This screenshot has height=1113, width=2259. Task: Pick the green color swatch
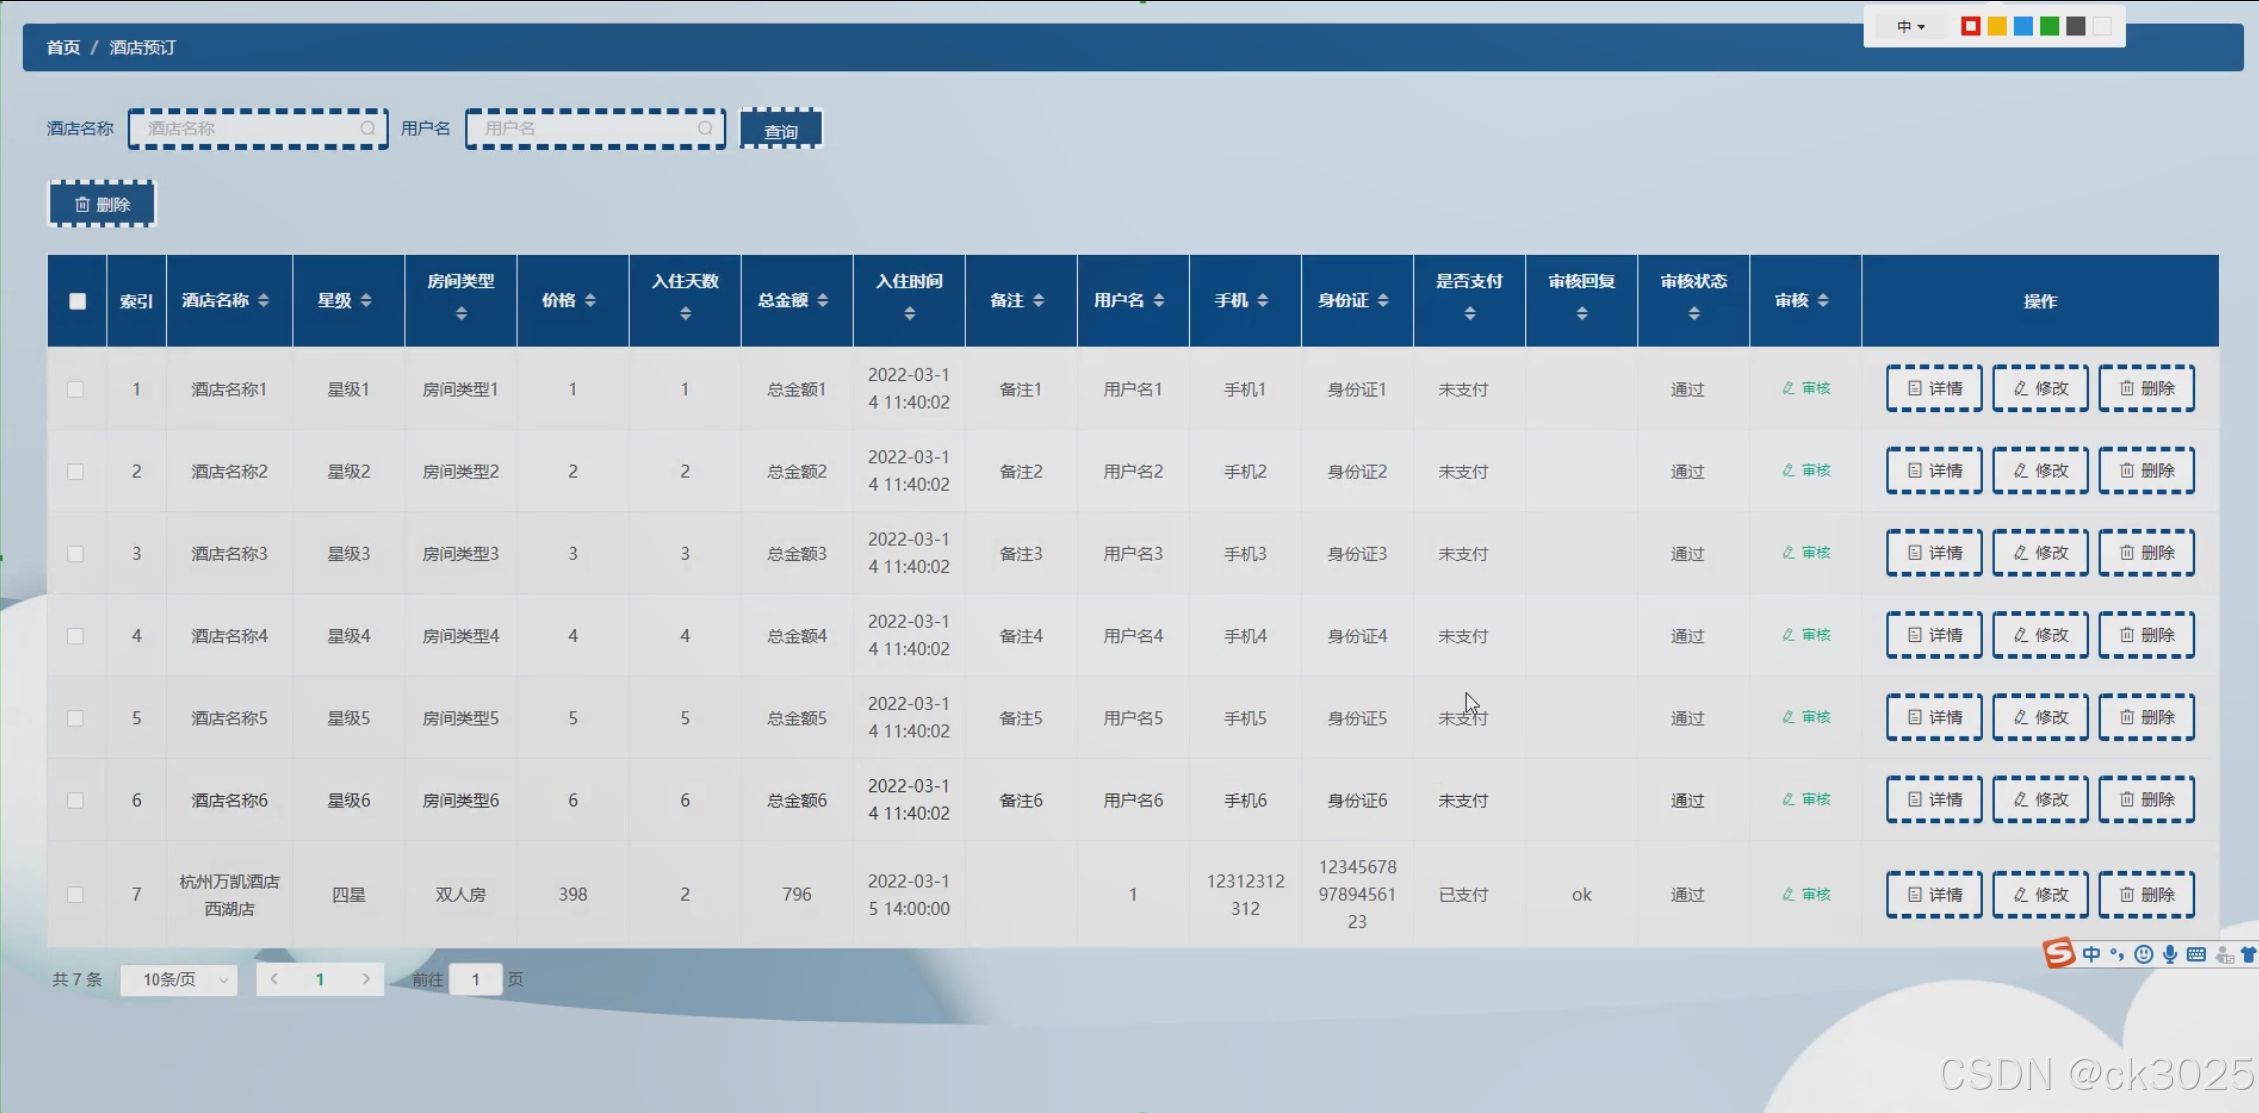pos(2049,27)
